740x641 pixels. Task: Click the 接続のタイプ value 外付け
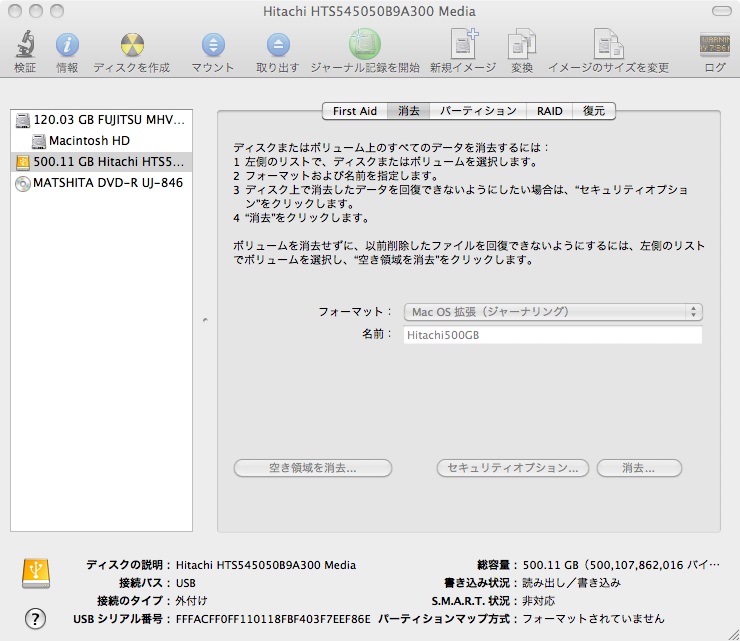pyautogui.click(x=191, y=601)
